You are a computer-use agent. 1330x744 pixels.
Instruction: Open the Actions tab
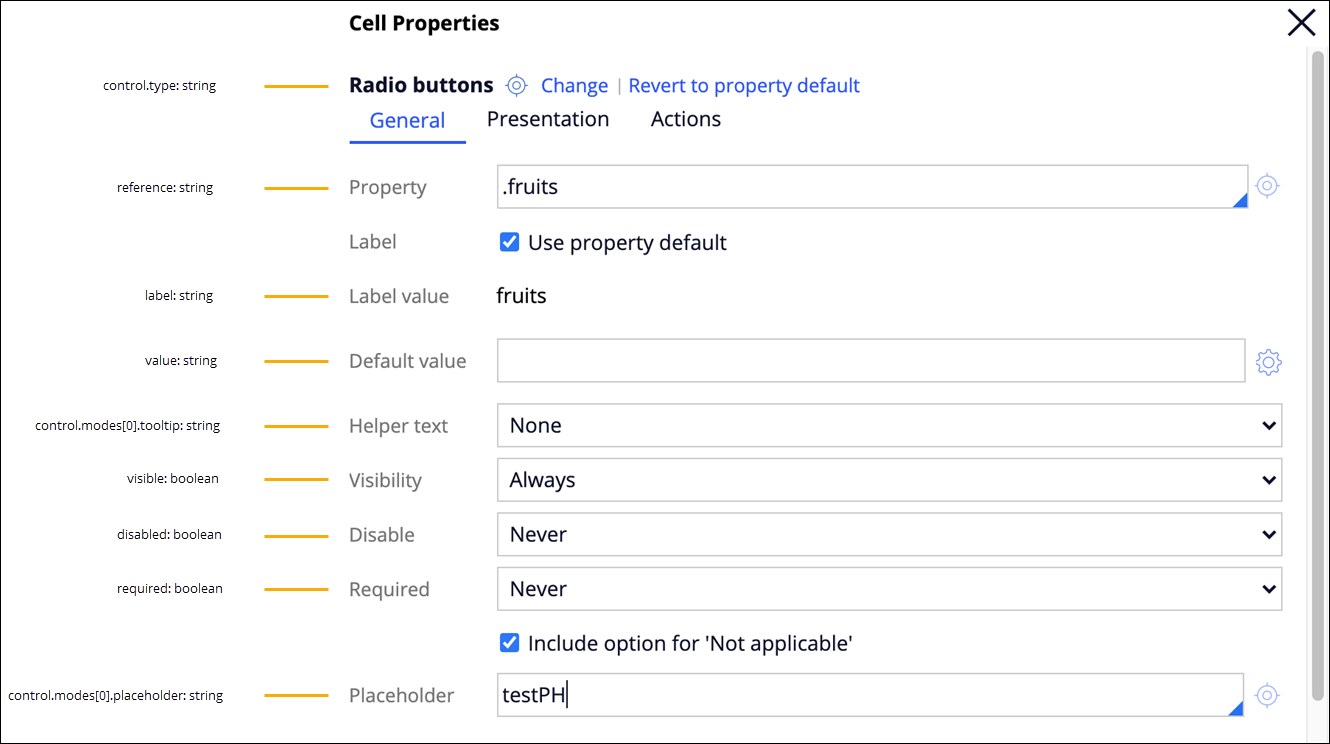(x=686, y=119)
